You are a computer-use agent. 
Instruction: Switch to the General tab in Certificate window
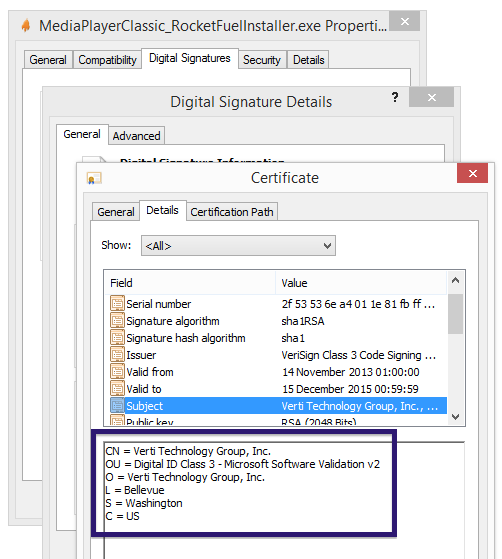[116, 212]
